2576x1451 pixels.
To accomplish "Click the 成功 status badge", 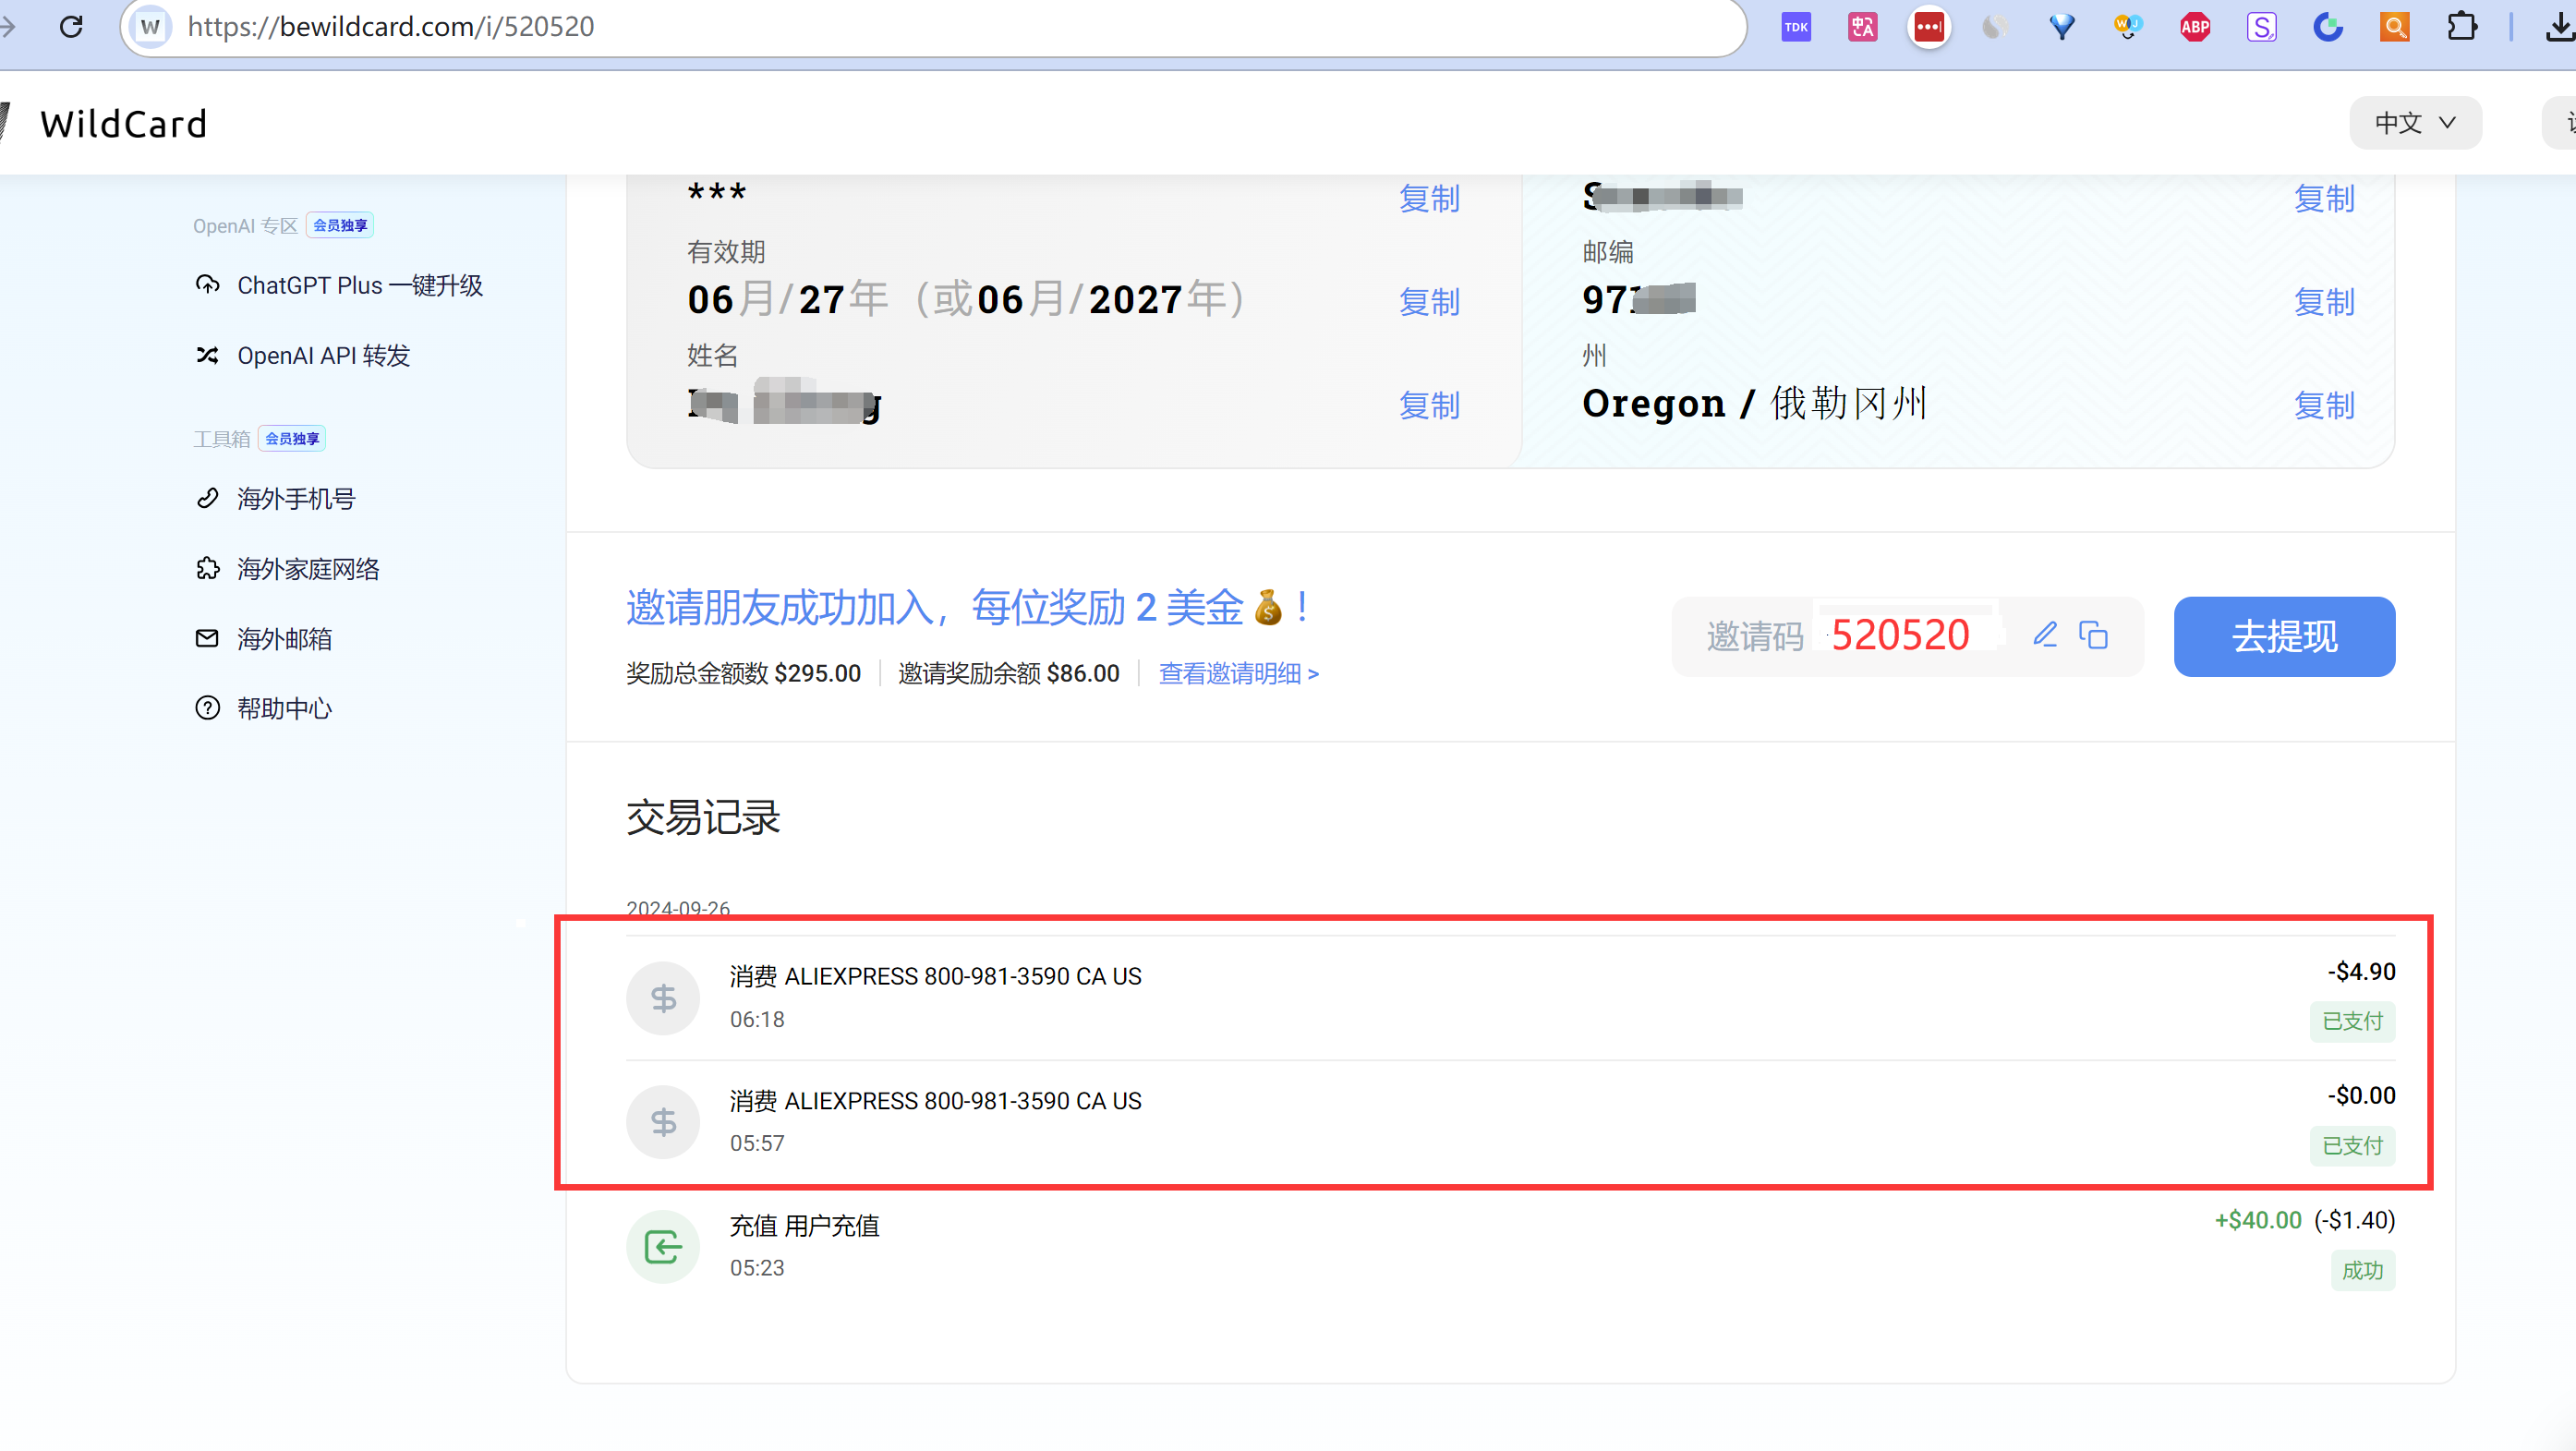I will click(2362, 1271).
